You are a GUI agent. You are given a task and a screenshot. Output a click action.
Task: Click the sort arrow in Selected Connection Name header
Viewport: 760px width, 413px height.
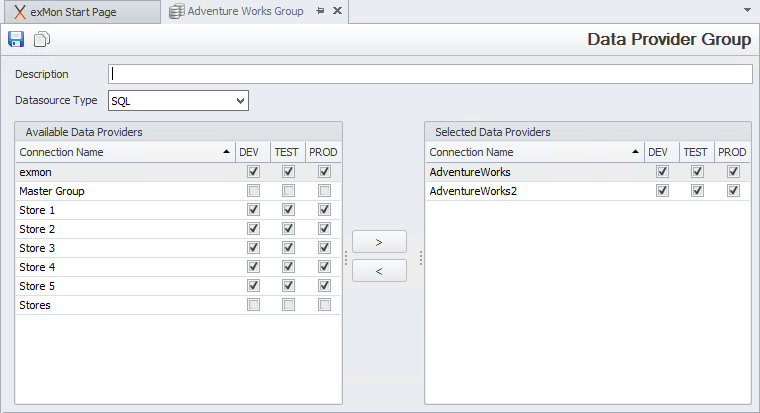[x=635, y=152]
